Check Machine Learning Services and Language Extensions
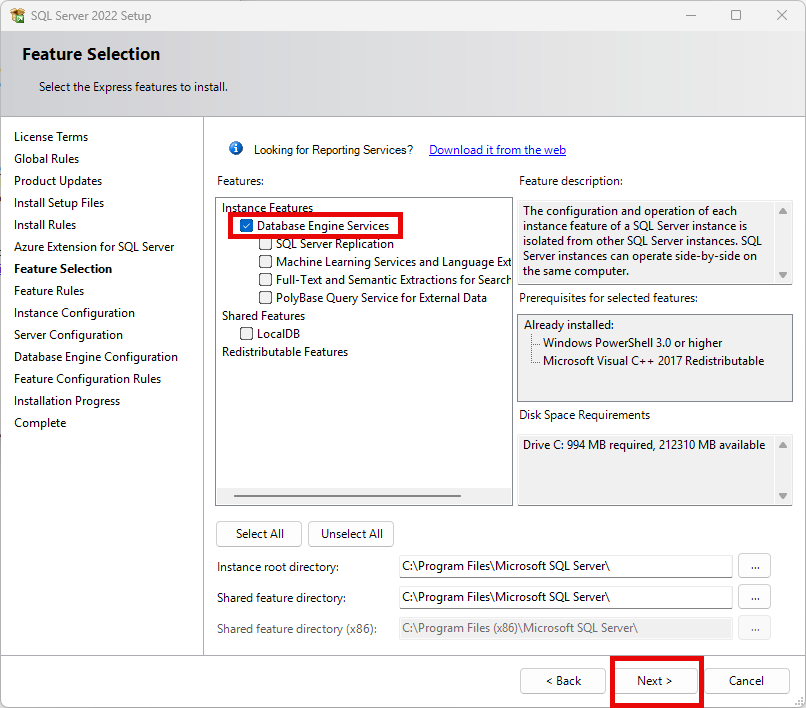806x708 pixels. (x=265, y=262)
